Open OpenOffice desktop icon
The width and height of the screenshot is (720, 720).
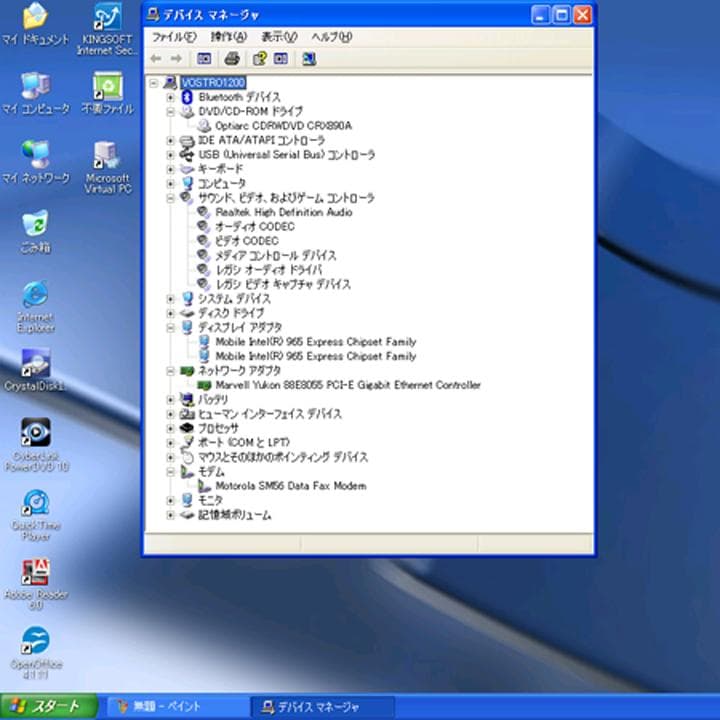tap(35, 653)
